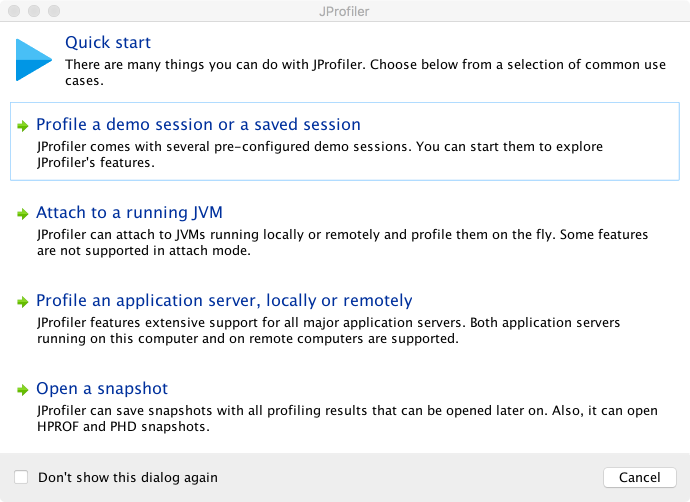Click green arrow beside Profile an application server

[x=22, y=302]
